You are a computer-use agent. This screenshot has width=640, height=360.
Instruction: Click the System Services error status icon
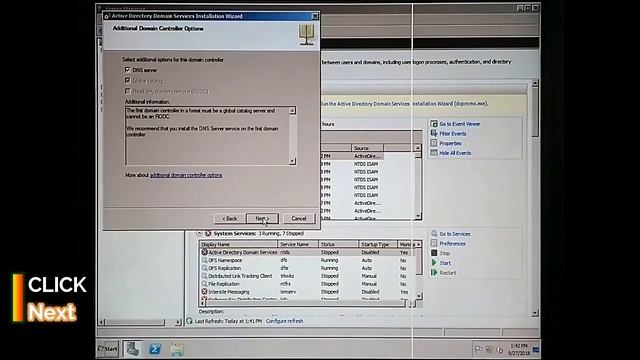coord(208,233)
